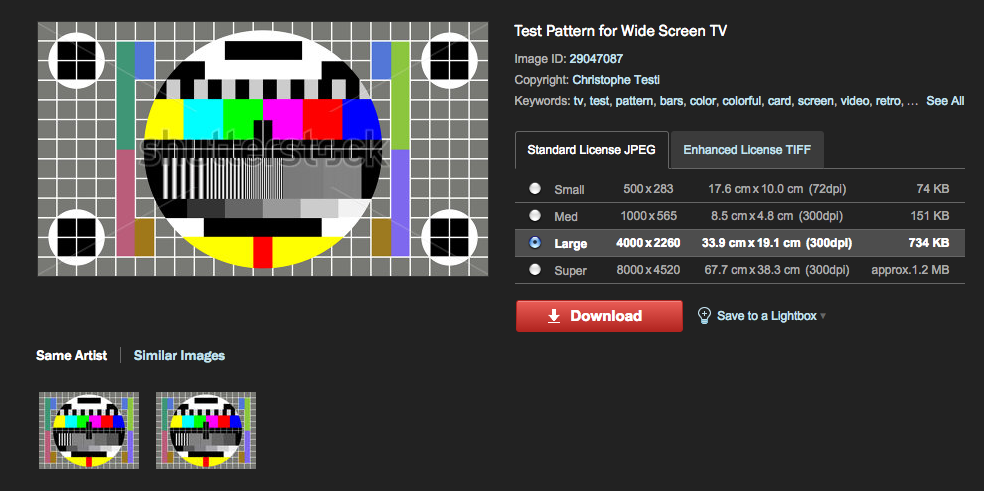Click the '734 KB' file size
Screen dimensions: 984x491
tap(928, 243)
